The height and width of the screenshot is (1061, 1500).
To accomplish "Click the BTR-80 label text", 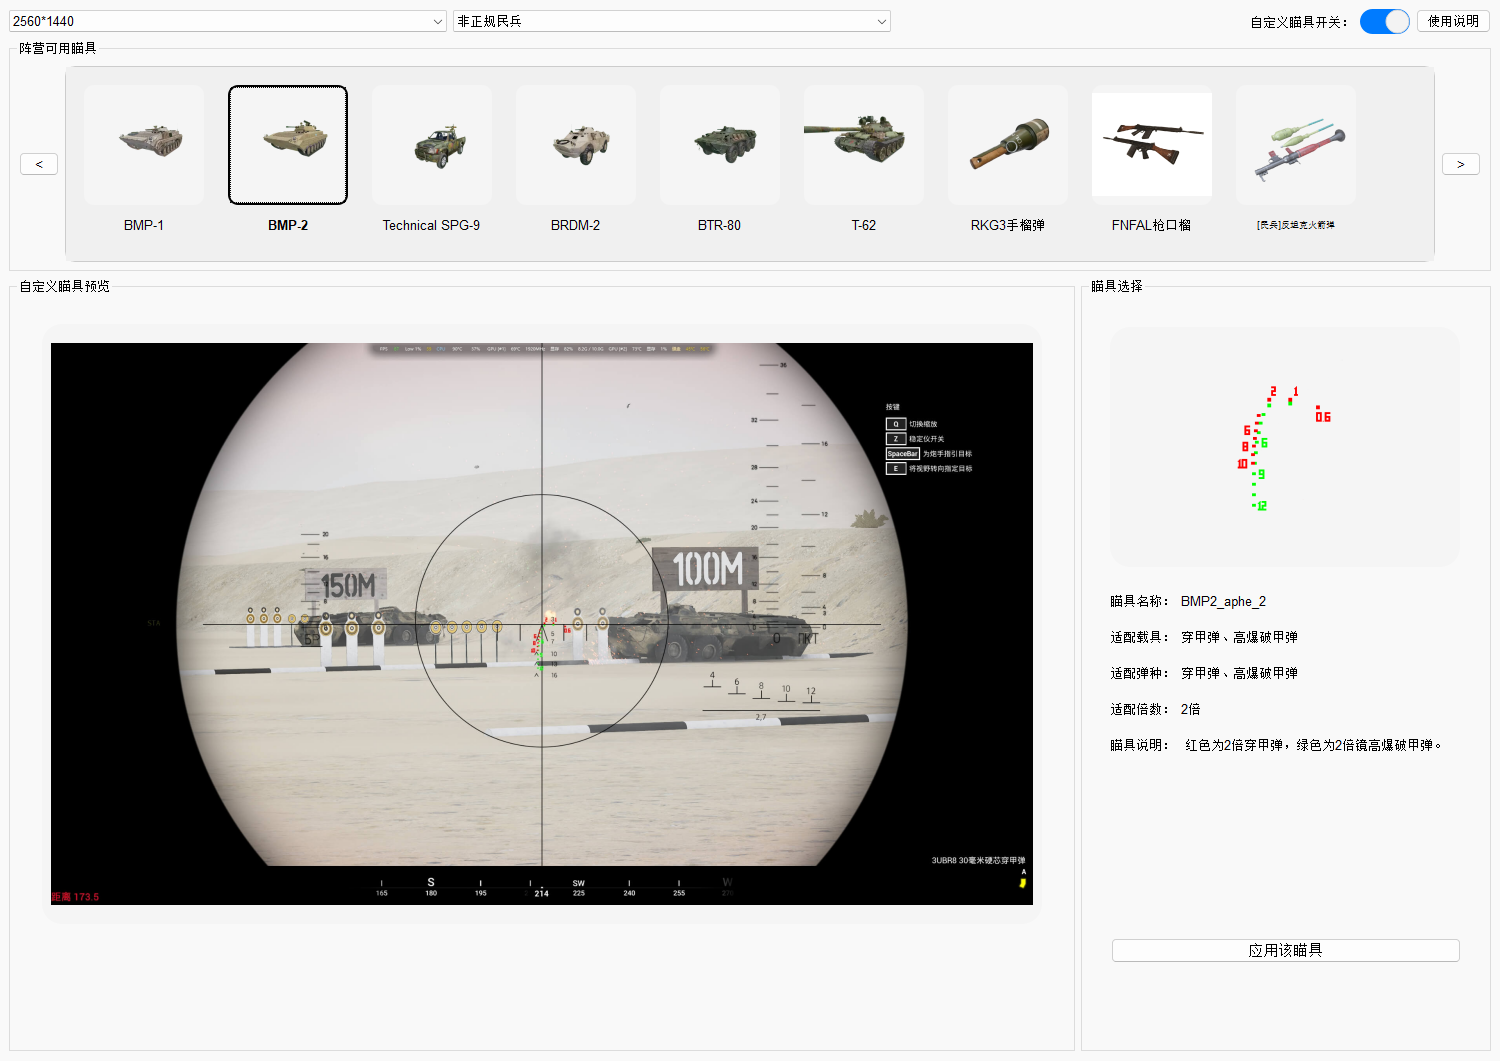I will (720, 225).
